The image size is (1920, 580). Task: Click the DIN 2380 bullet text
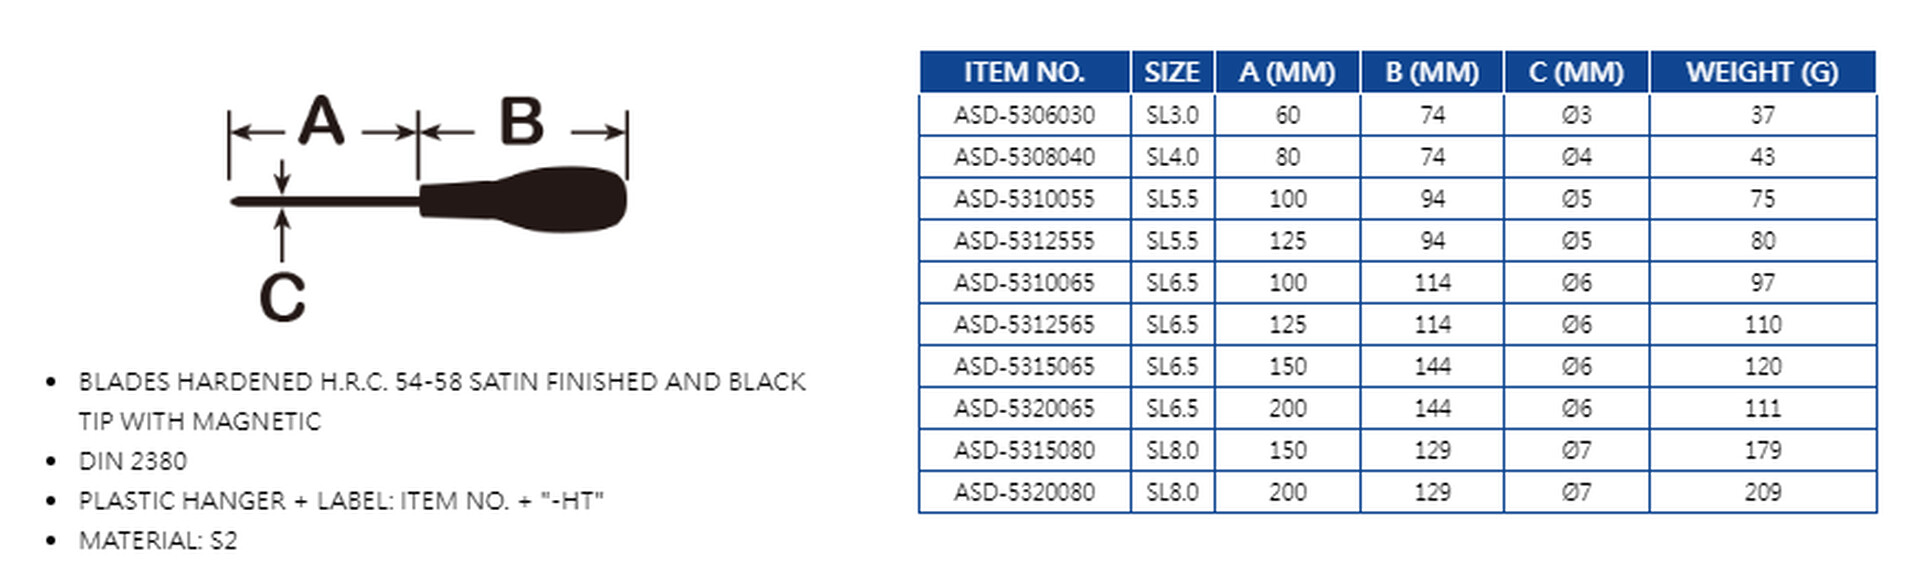click(x=133, y=461)
